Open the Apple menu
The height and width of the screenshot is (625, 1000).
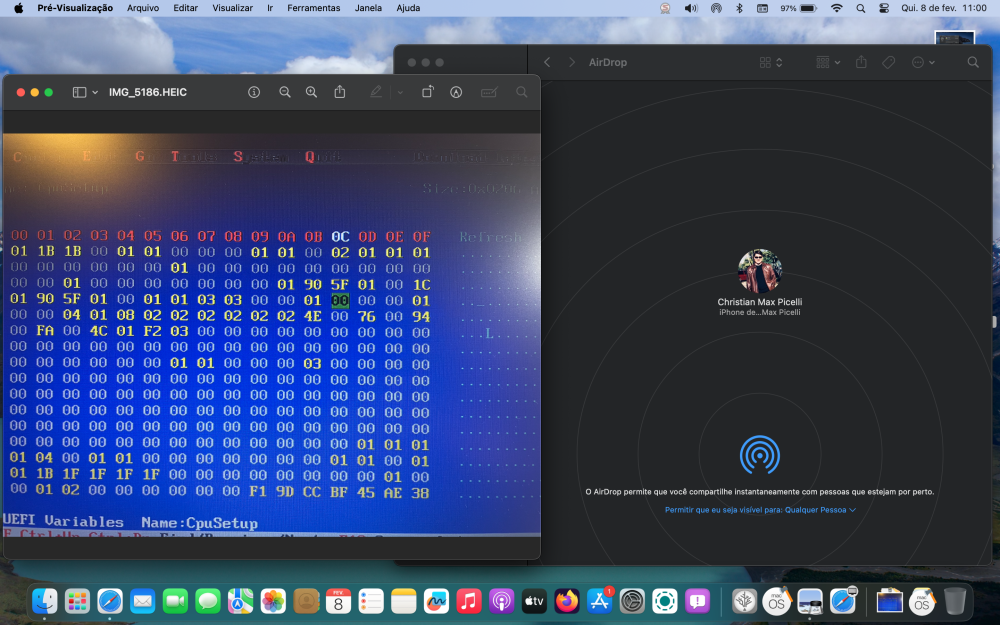pyautogui.click(x=18, y=8)
